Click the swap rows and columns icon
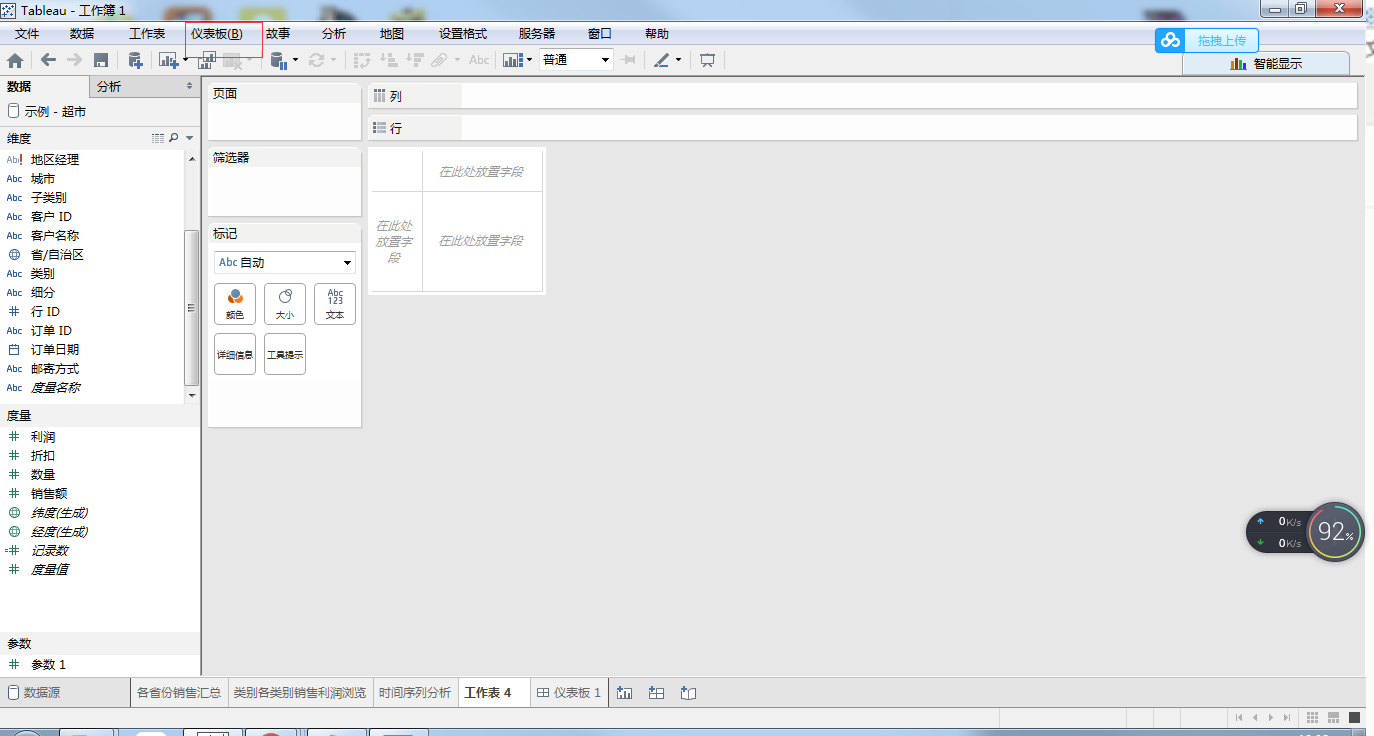Image resolution: width=1374 pixels, height=736 pixels. click(x=363, y=60)
